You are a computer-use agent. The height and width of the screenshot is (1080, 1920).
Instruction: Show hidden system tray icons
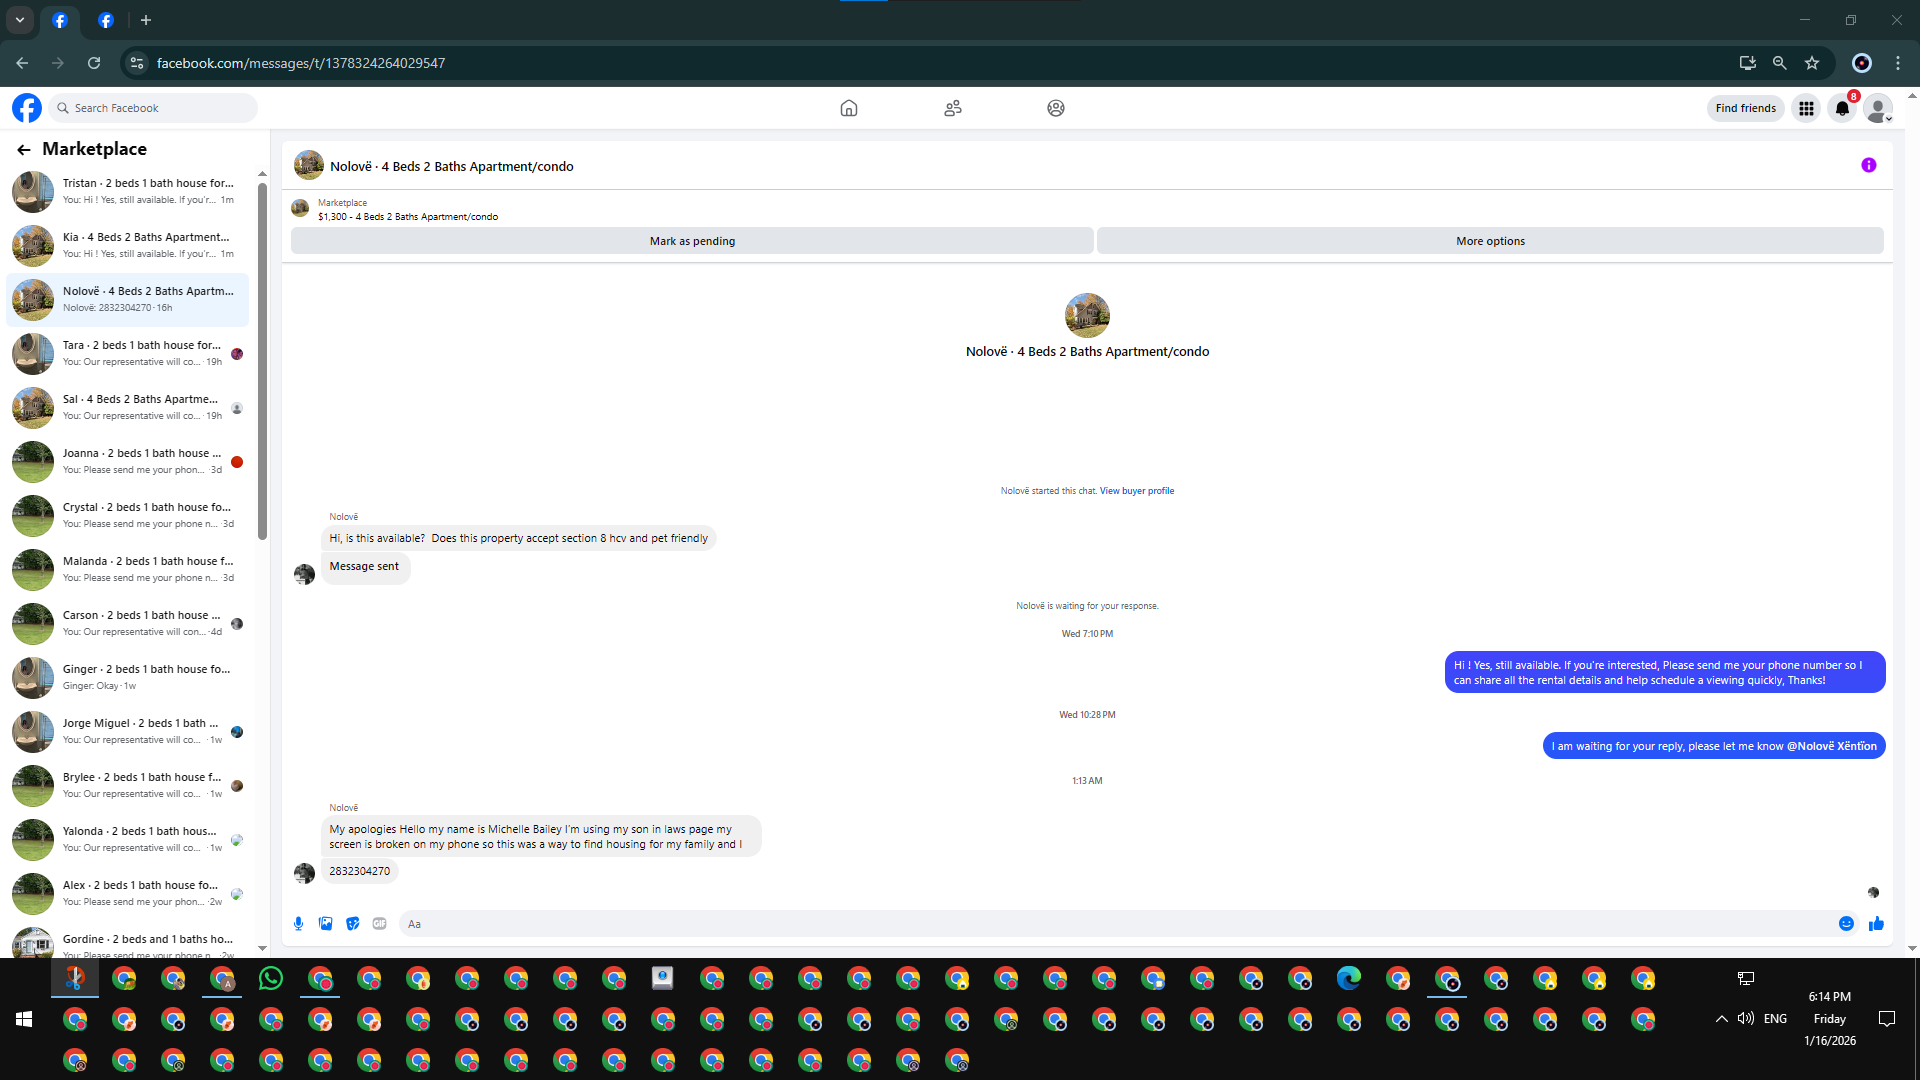tap(1721, 1019)
